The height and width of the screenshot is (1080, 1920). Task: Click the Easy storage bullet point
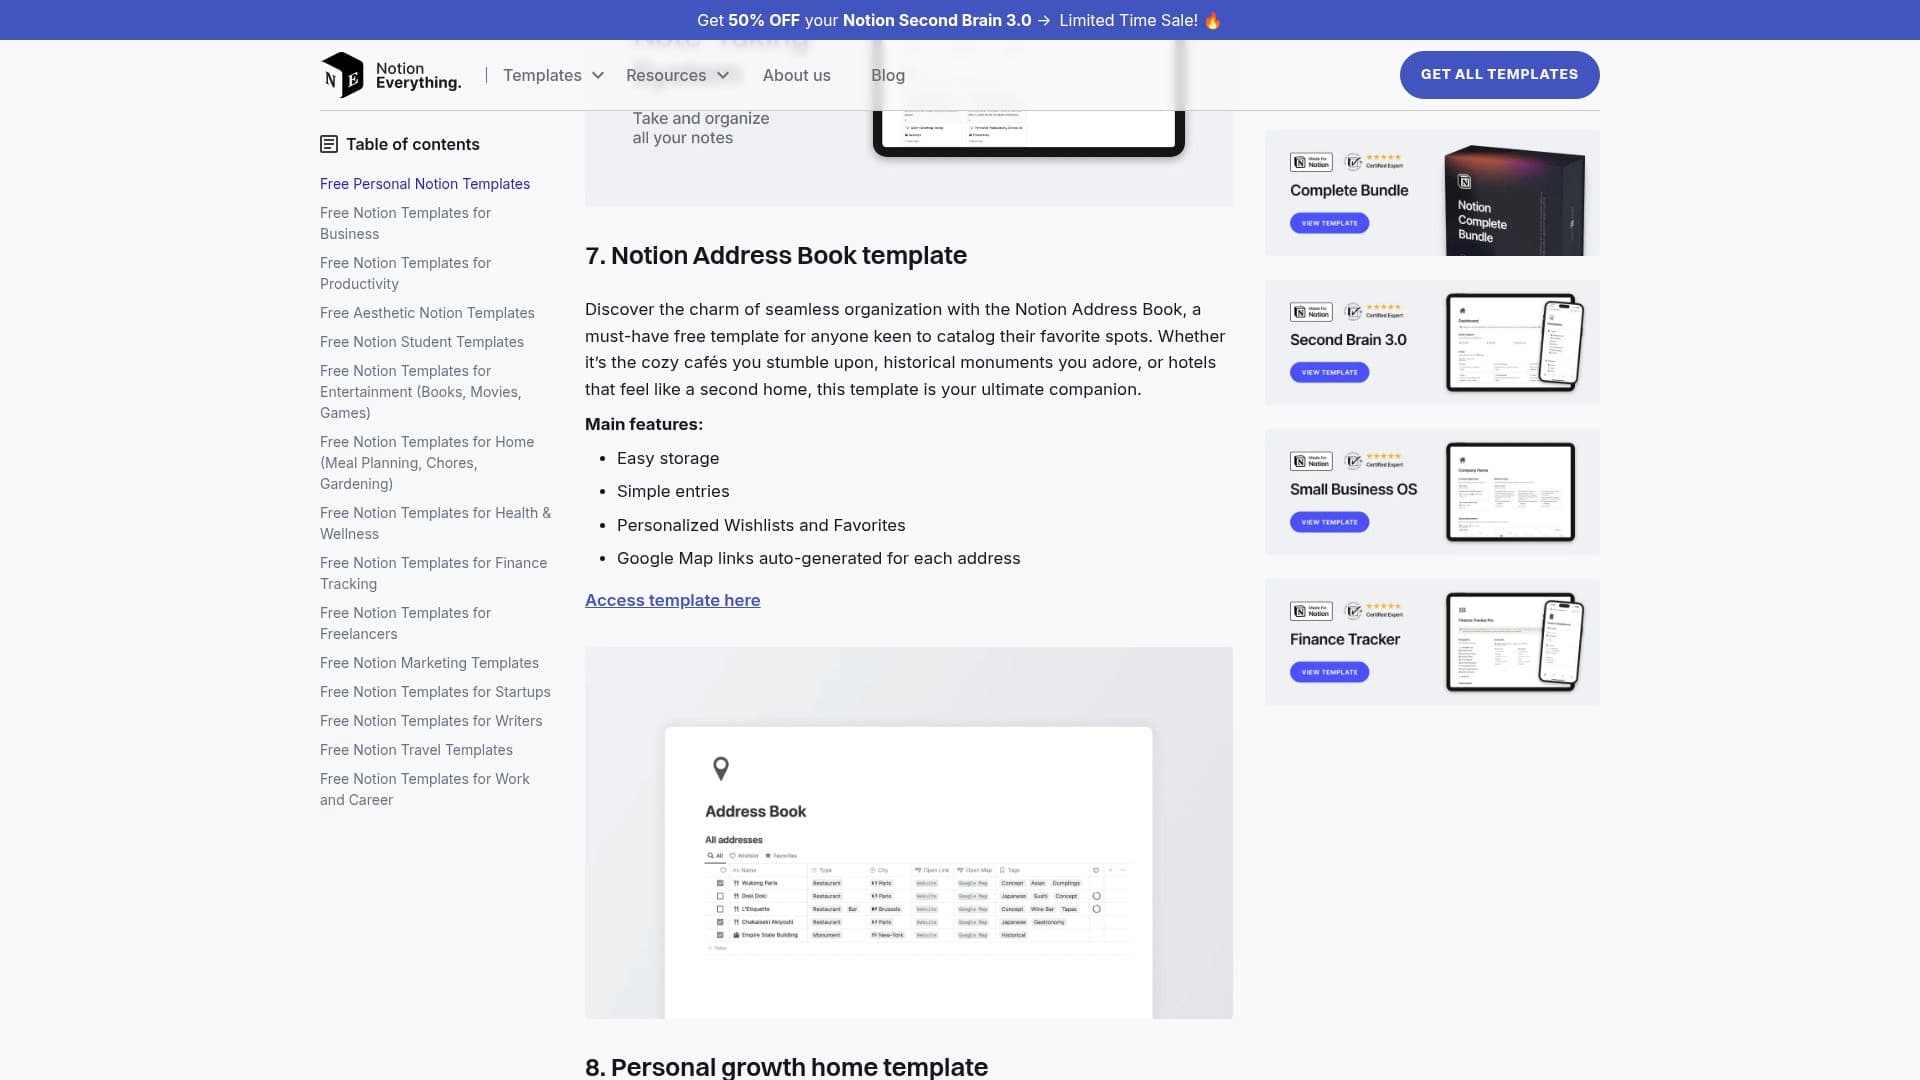click(x=668, y=458)
